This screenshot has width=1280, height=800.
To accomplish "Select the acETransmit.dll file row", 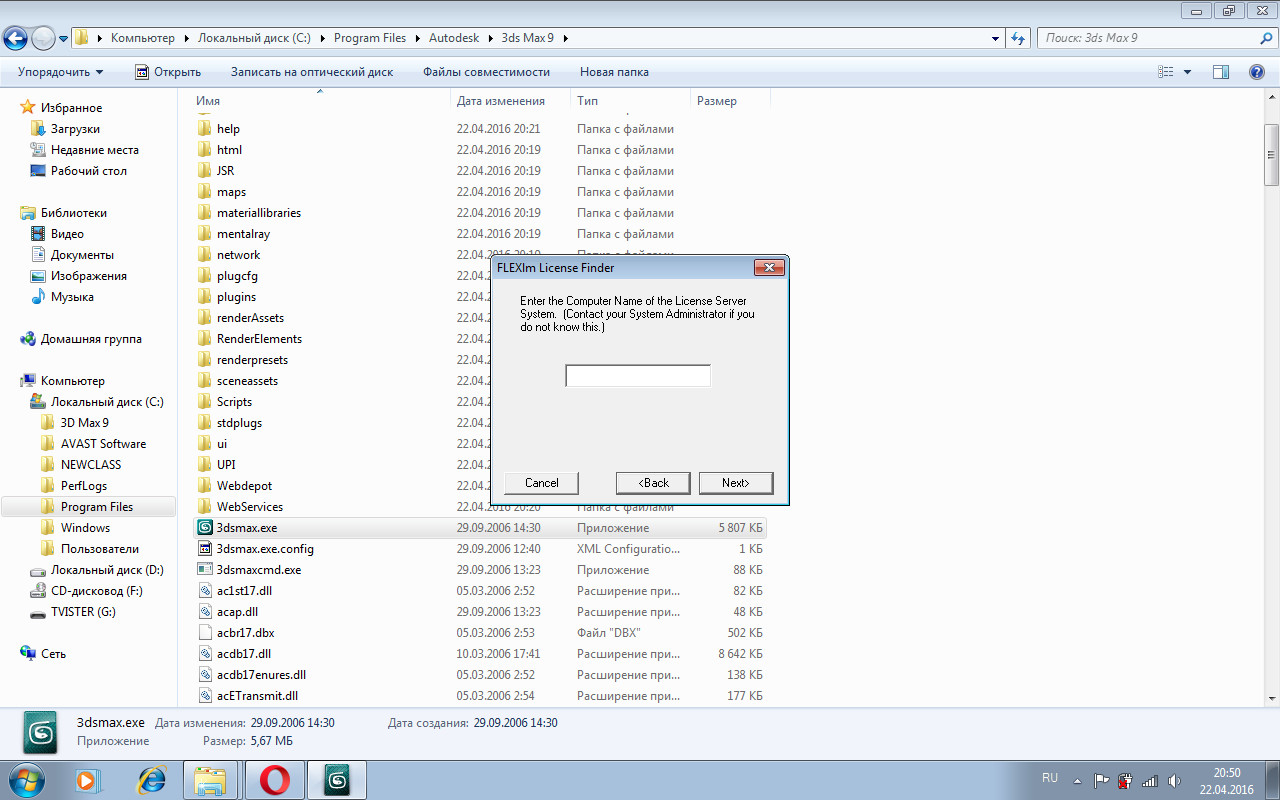I will point(480,696).
